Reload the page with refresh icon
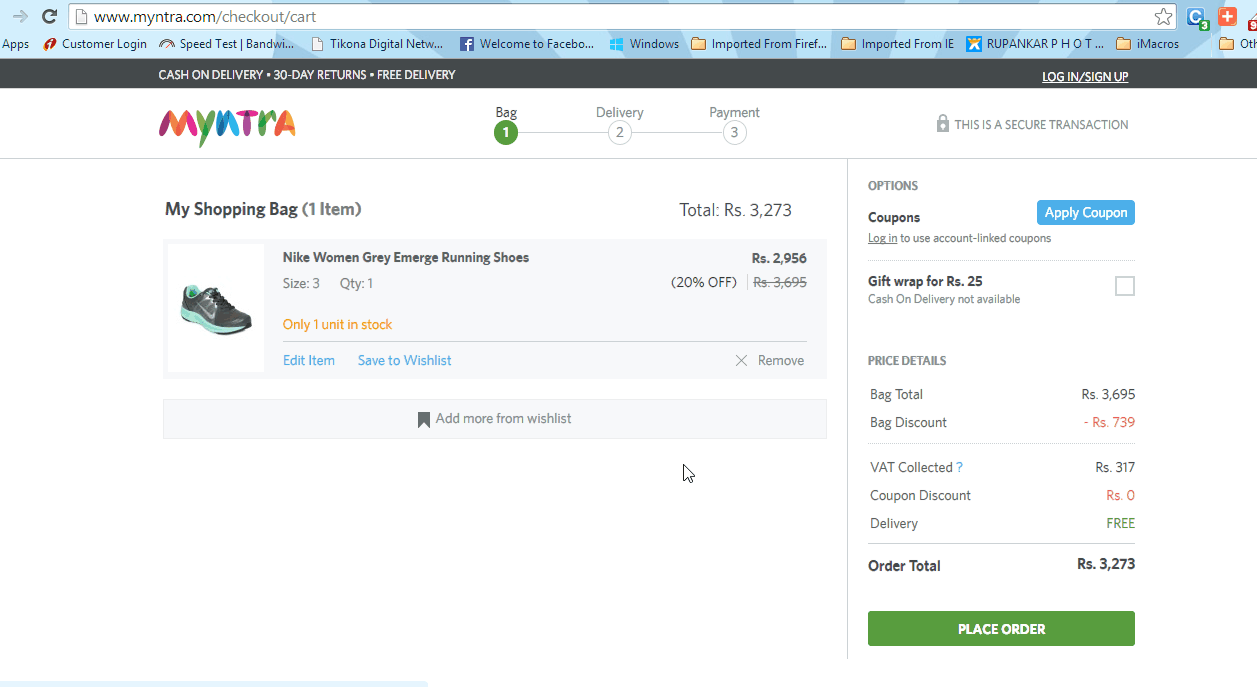The width and height of the screenshot is (1257, 687). click(x=49, y=16)
